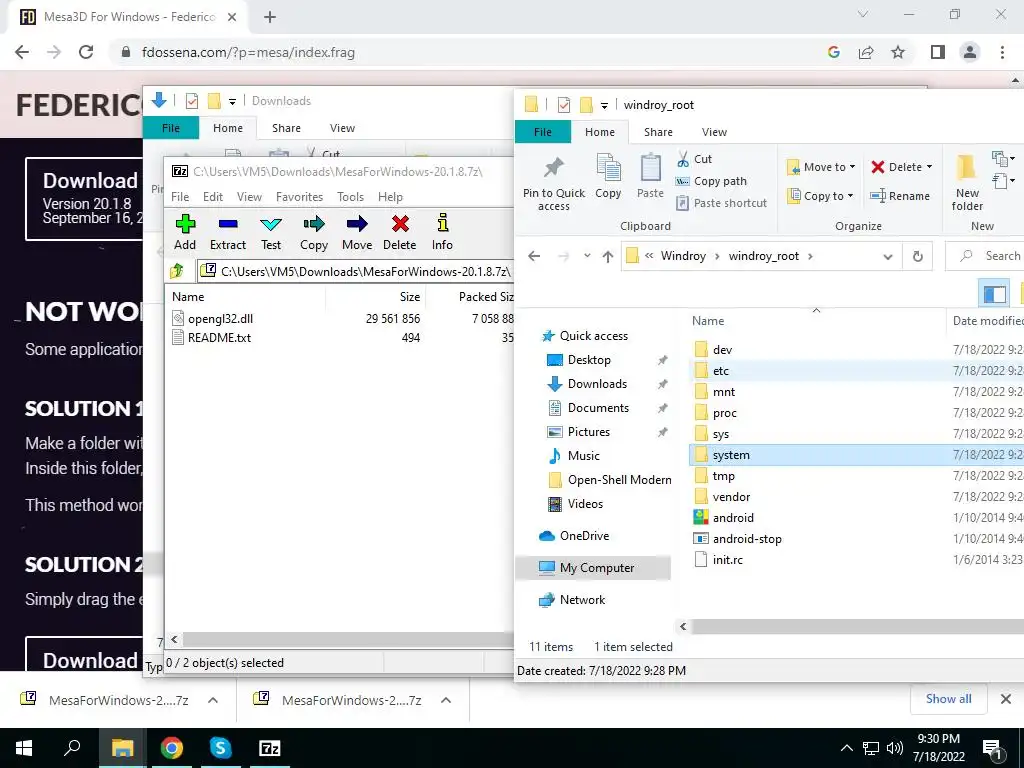
Task: Click the Chrome address bar URL
Action: [x=248, y=52]
